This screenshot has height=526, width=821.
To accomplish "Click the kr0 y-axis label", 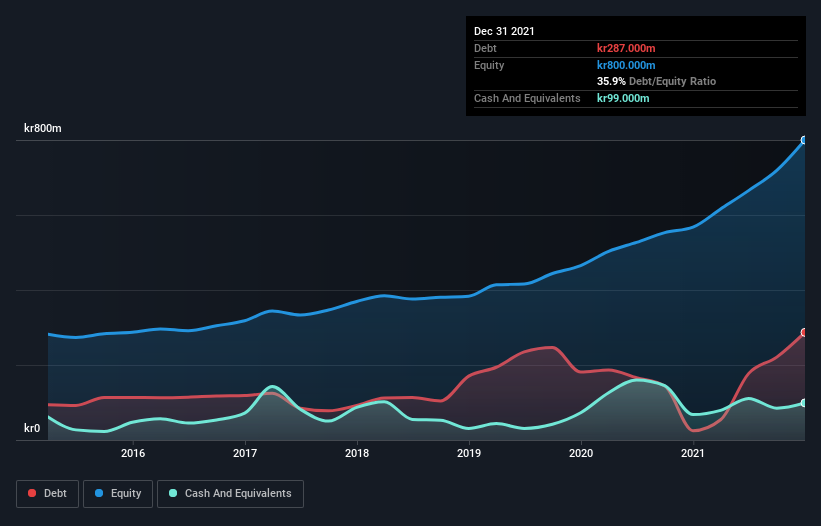I will [32, 428].
